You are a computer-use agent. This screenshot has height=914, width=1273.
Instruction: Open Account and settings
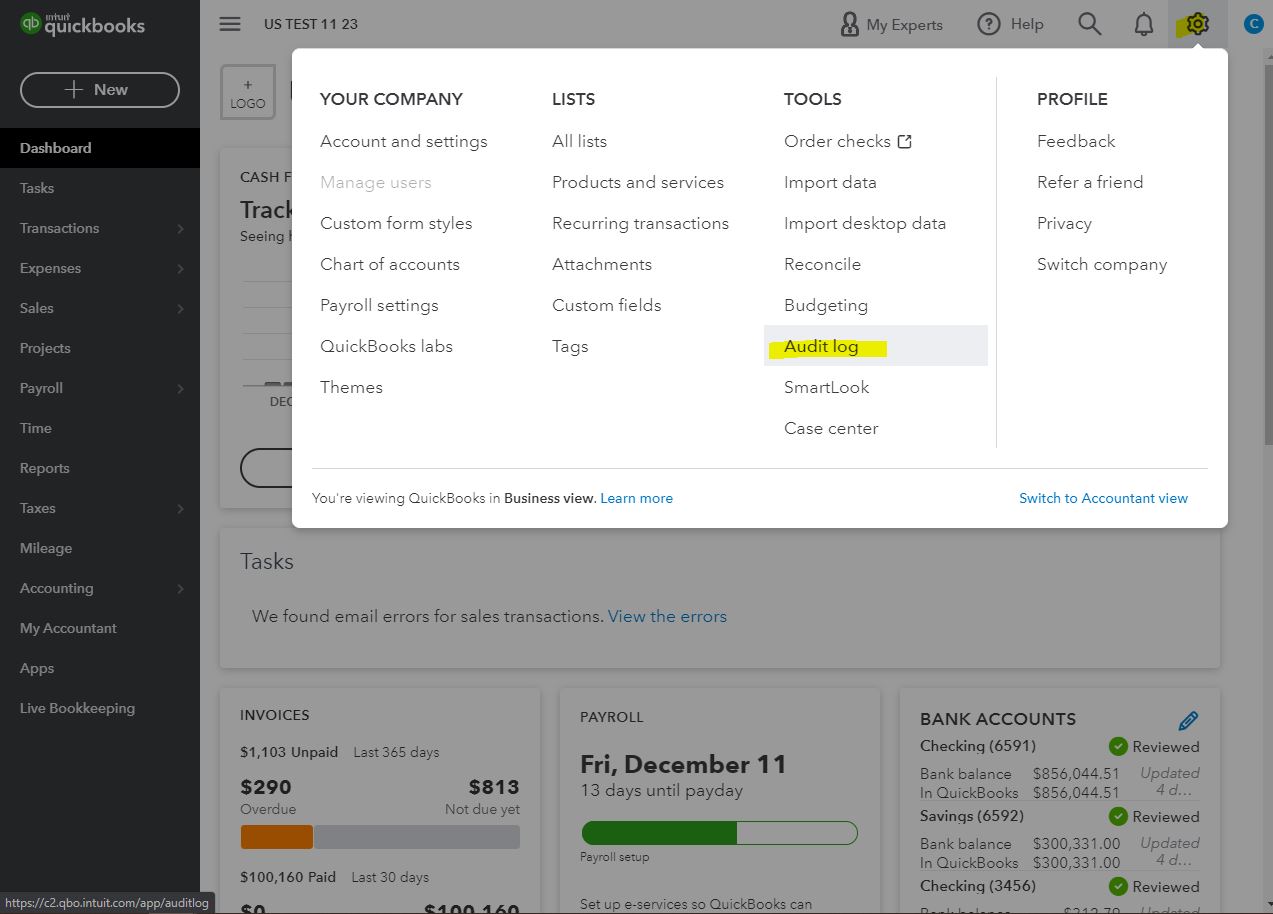404,142
